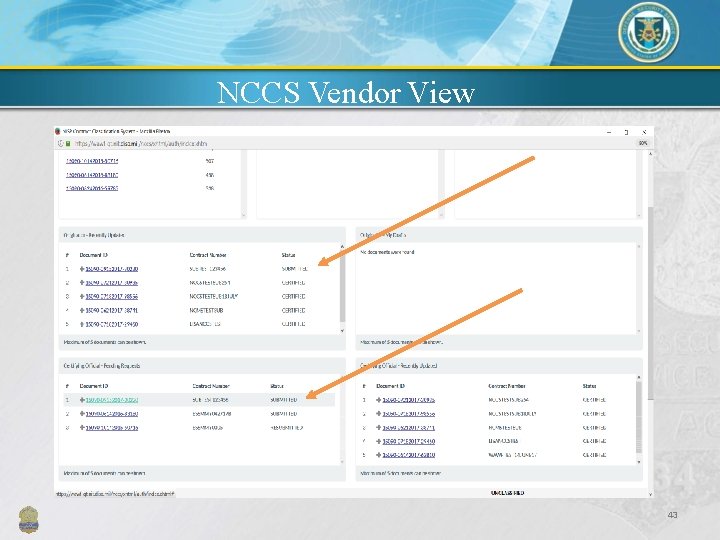The width and height of the screenshot is (720, 540).
Task: Click scroll-down arrow of Originator Recently Updated panel
Action: pyautogui.click(x=342, y=331)
